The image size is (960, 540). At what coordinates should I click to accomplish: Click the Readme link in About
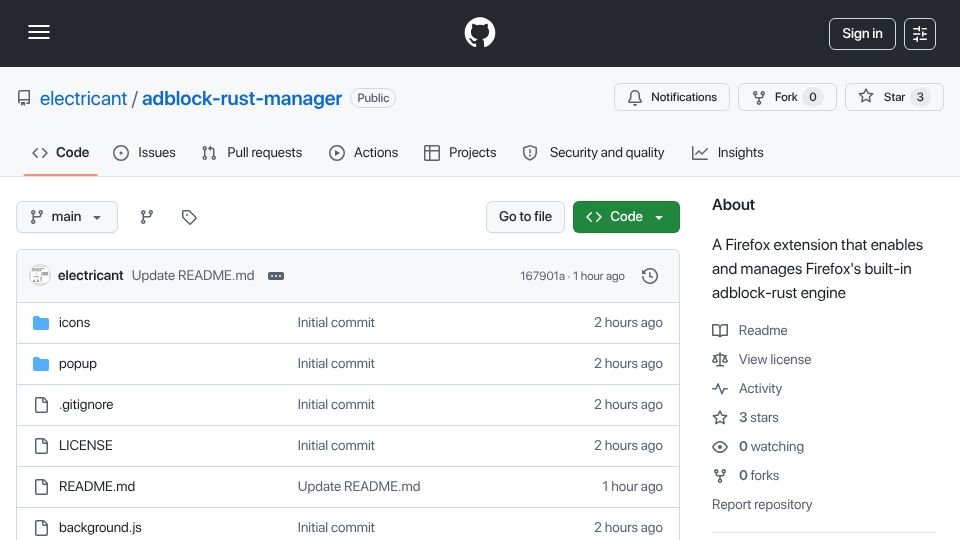tap(763, 331)
